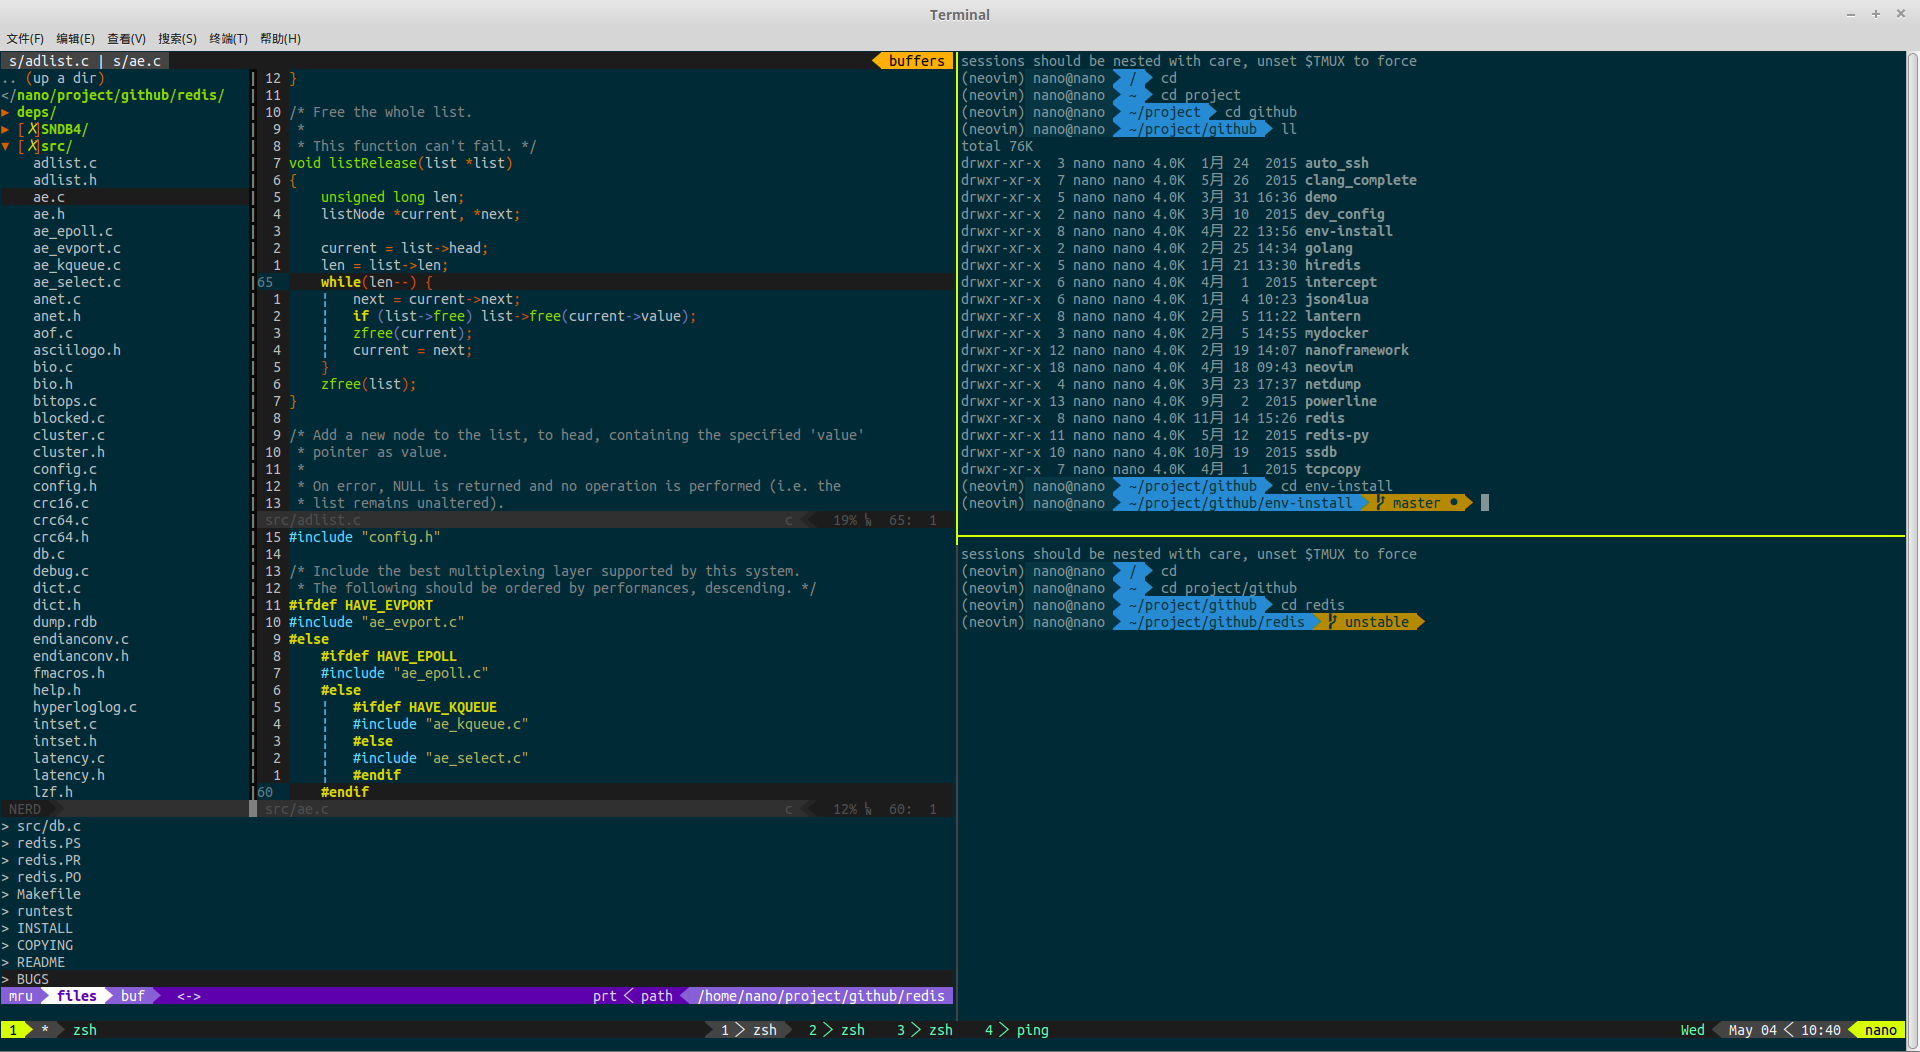Select the mru mode in CtrlP bar
The width and height of the screenshot is (1920, 1052).
click(x=21, y=996)
